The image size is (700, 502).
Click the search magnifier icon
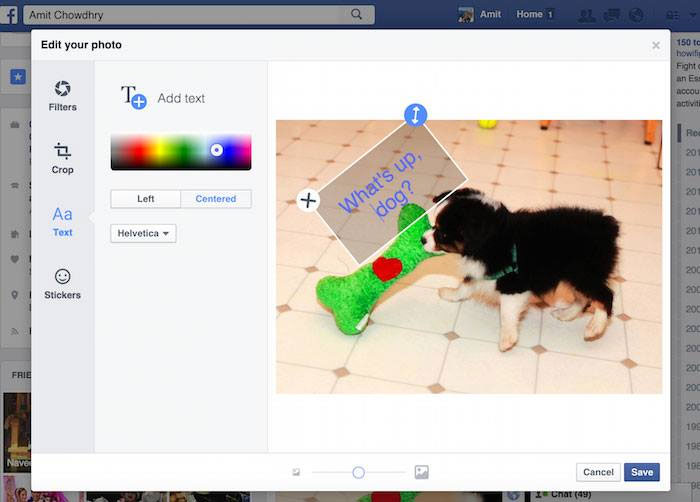356,15
